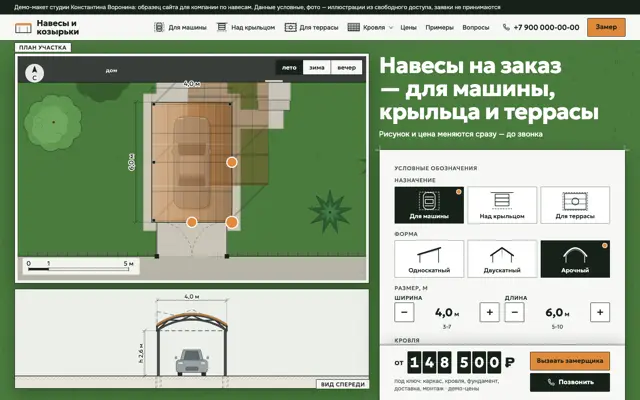This screenshot has height=400, width=640.
Task: Click the 'КРОВЛЯ' section heading in the configurator
Action: click(407, 340)
